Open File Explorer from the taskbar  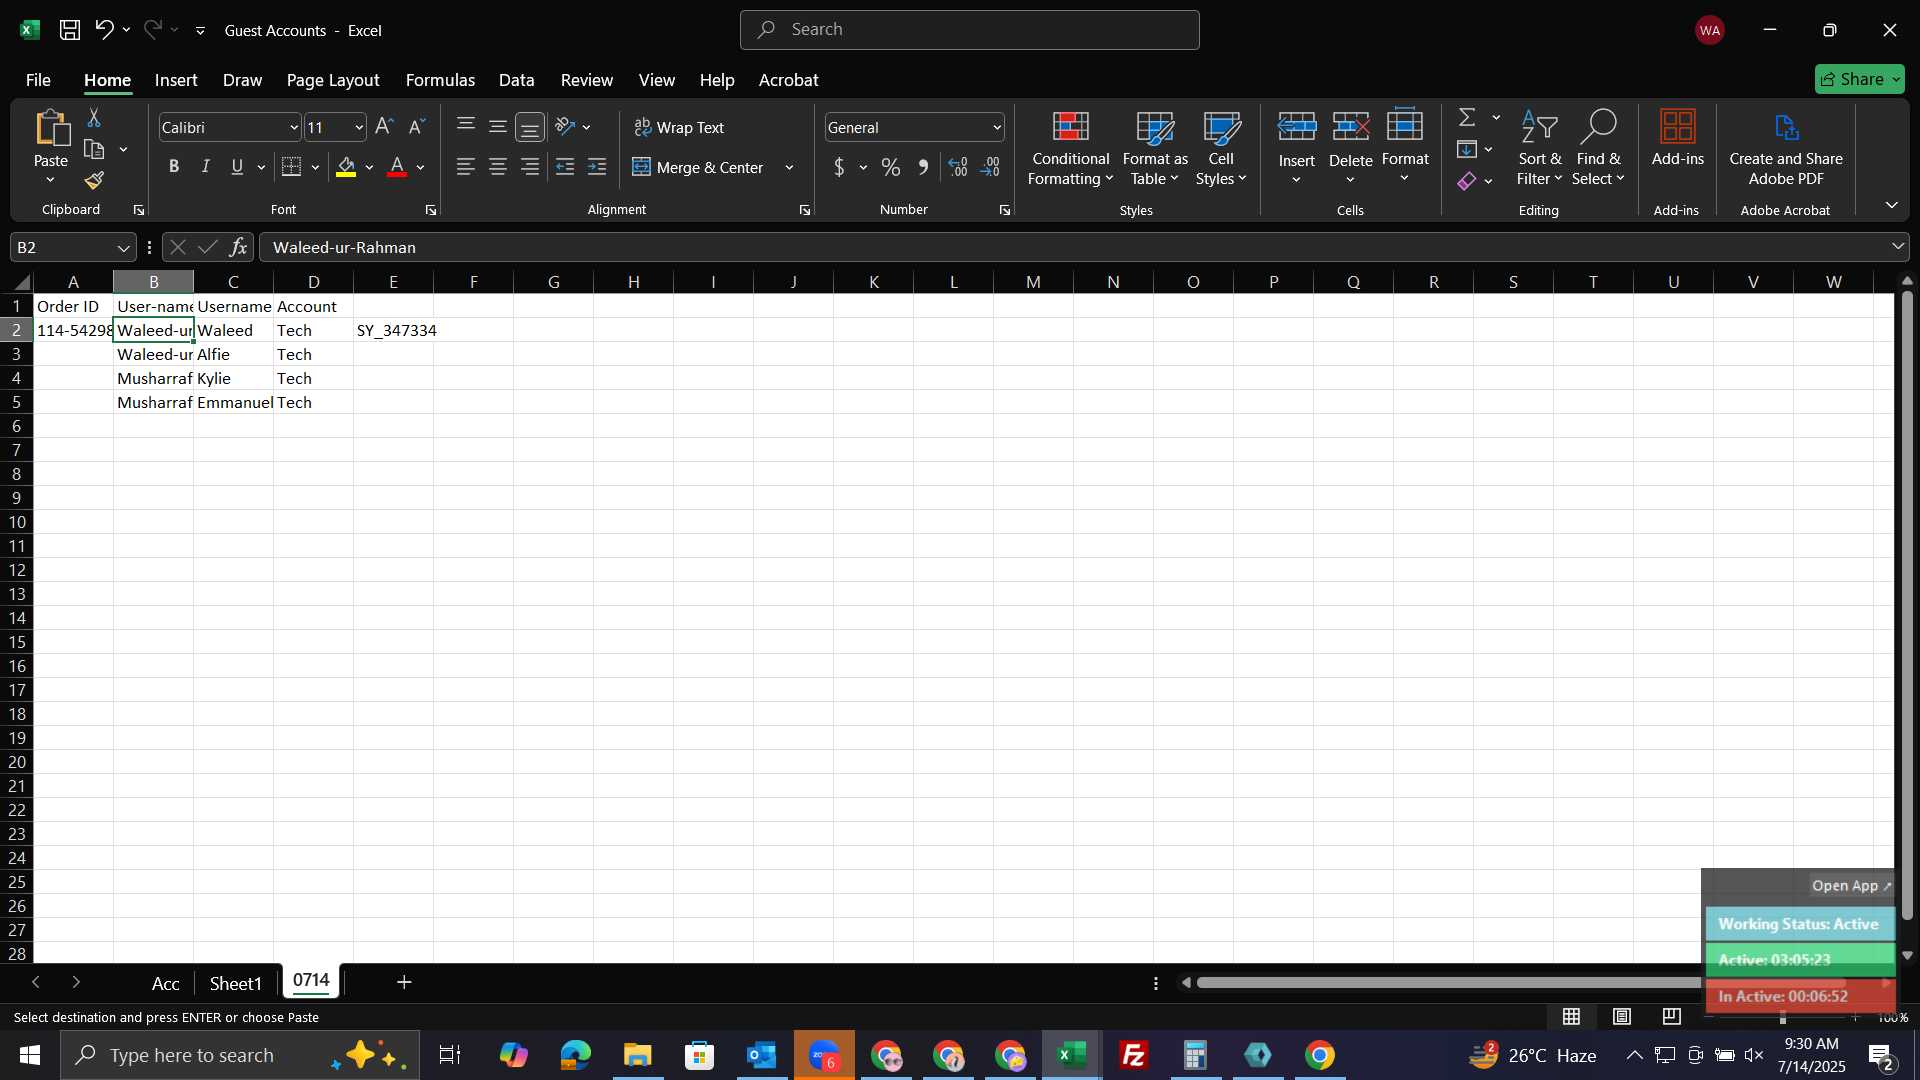click(638, 1055)
